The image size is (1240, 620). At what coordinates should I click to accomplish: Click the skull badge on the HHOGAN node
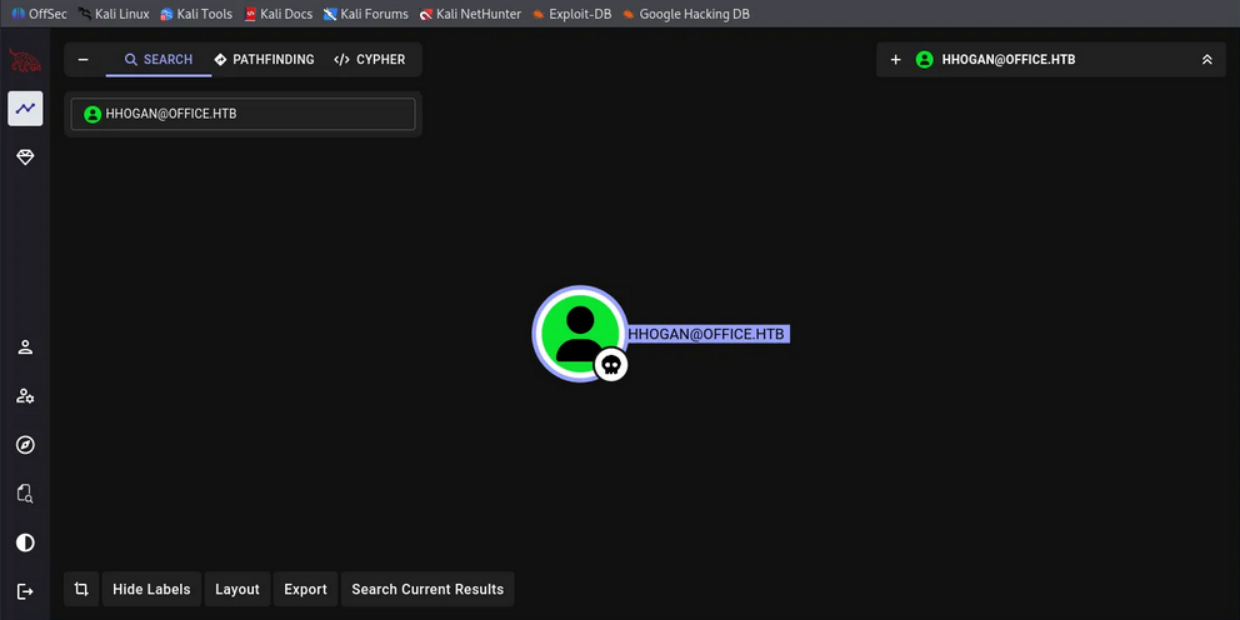[x=610, y=364]
